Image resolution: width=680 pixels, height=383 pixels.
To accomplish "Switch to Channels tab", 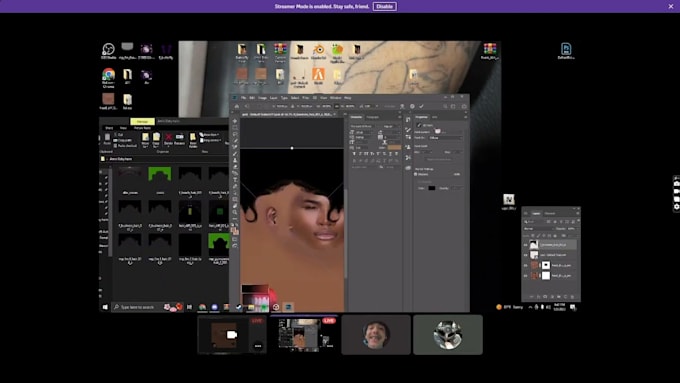I will tap(550, 213).
